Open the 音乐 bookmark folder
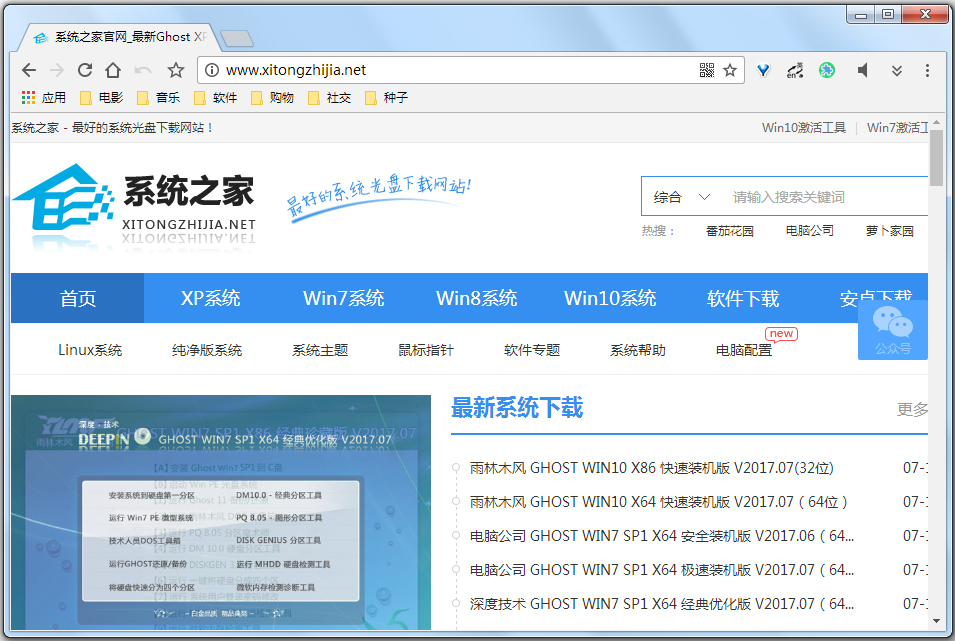955x641 pixels. pos(158,97)
